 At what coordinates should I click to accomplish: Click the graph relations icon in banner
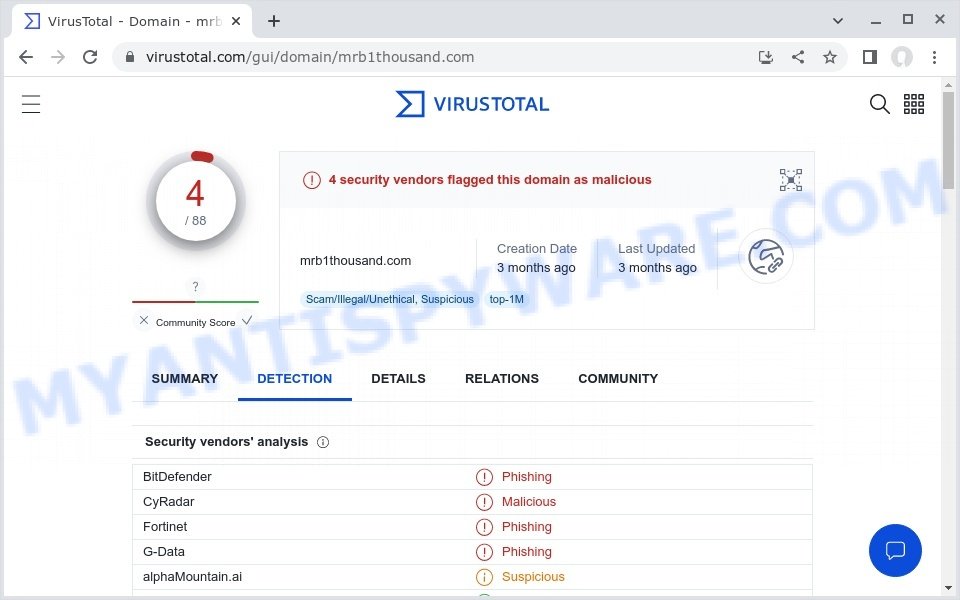[790, 180]
